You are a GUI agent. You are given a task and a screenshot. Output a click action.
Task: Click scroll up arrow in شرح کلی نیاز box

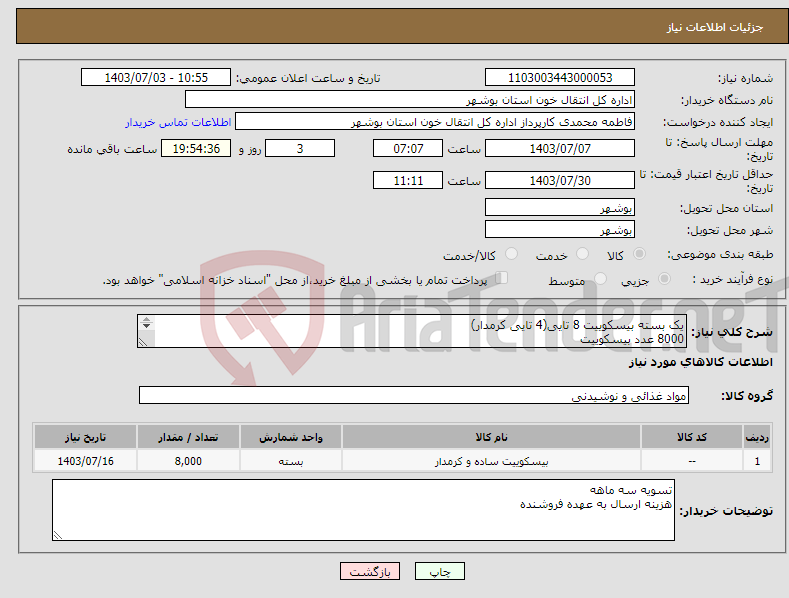[x=146, y=320]
